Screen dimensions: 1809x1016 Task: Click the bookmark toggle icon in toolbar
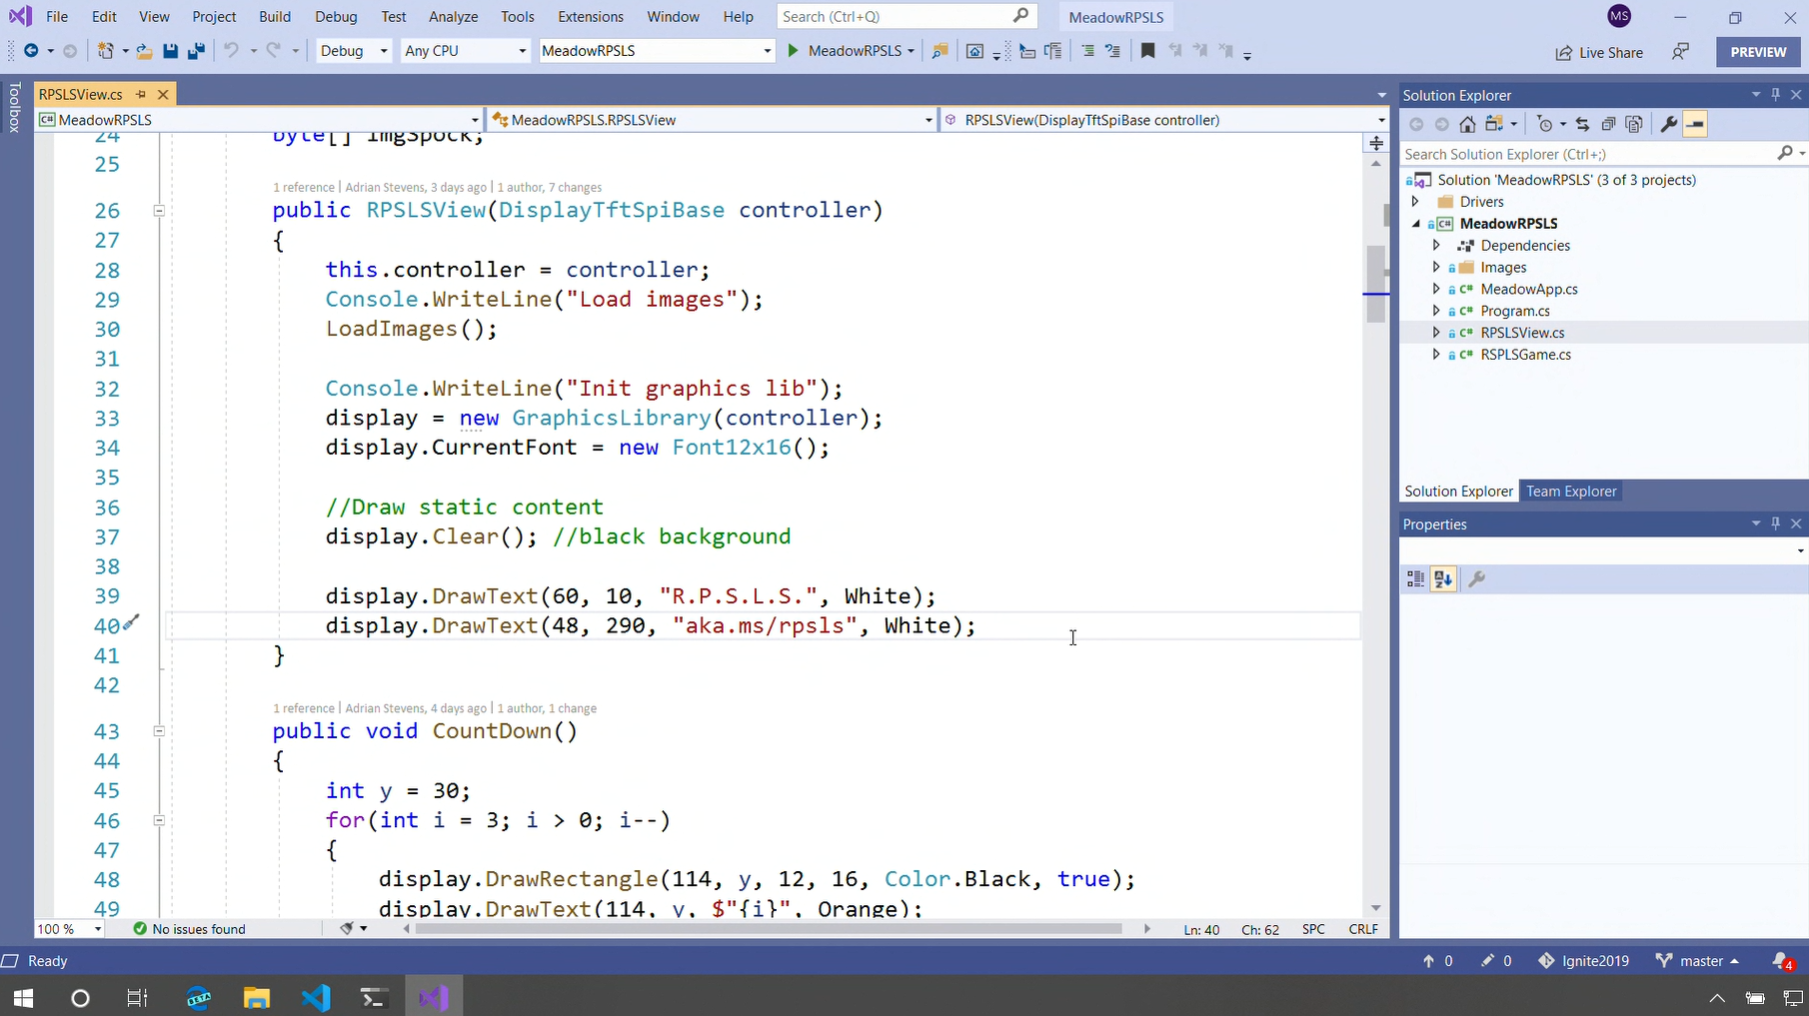(x=1147, y=51)
